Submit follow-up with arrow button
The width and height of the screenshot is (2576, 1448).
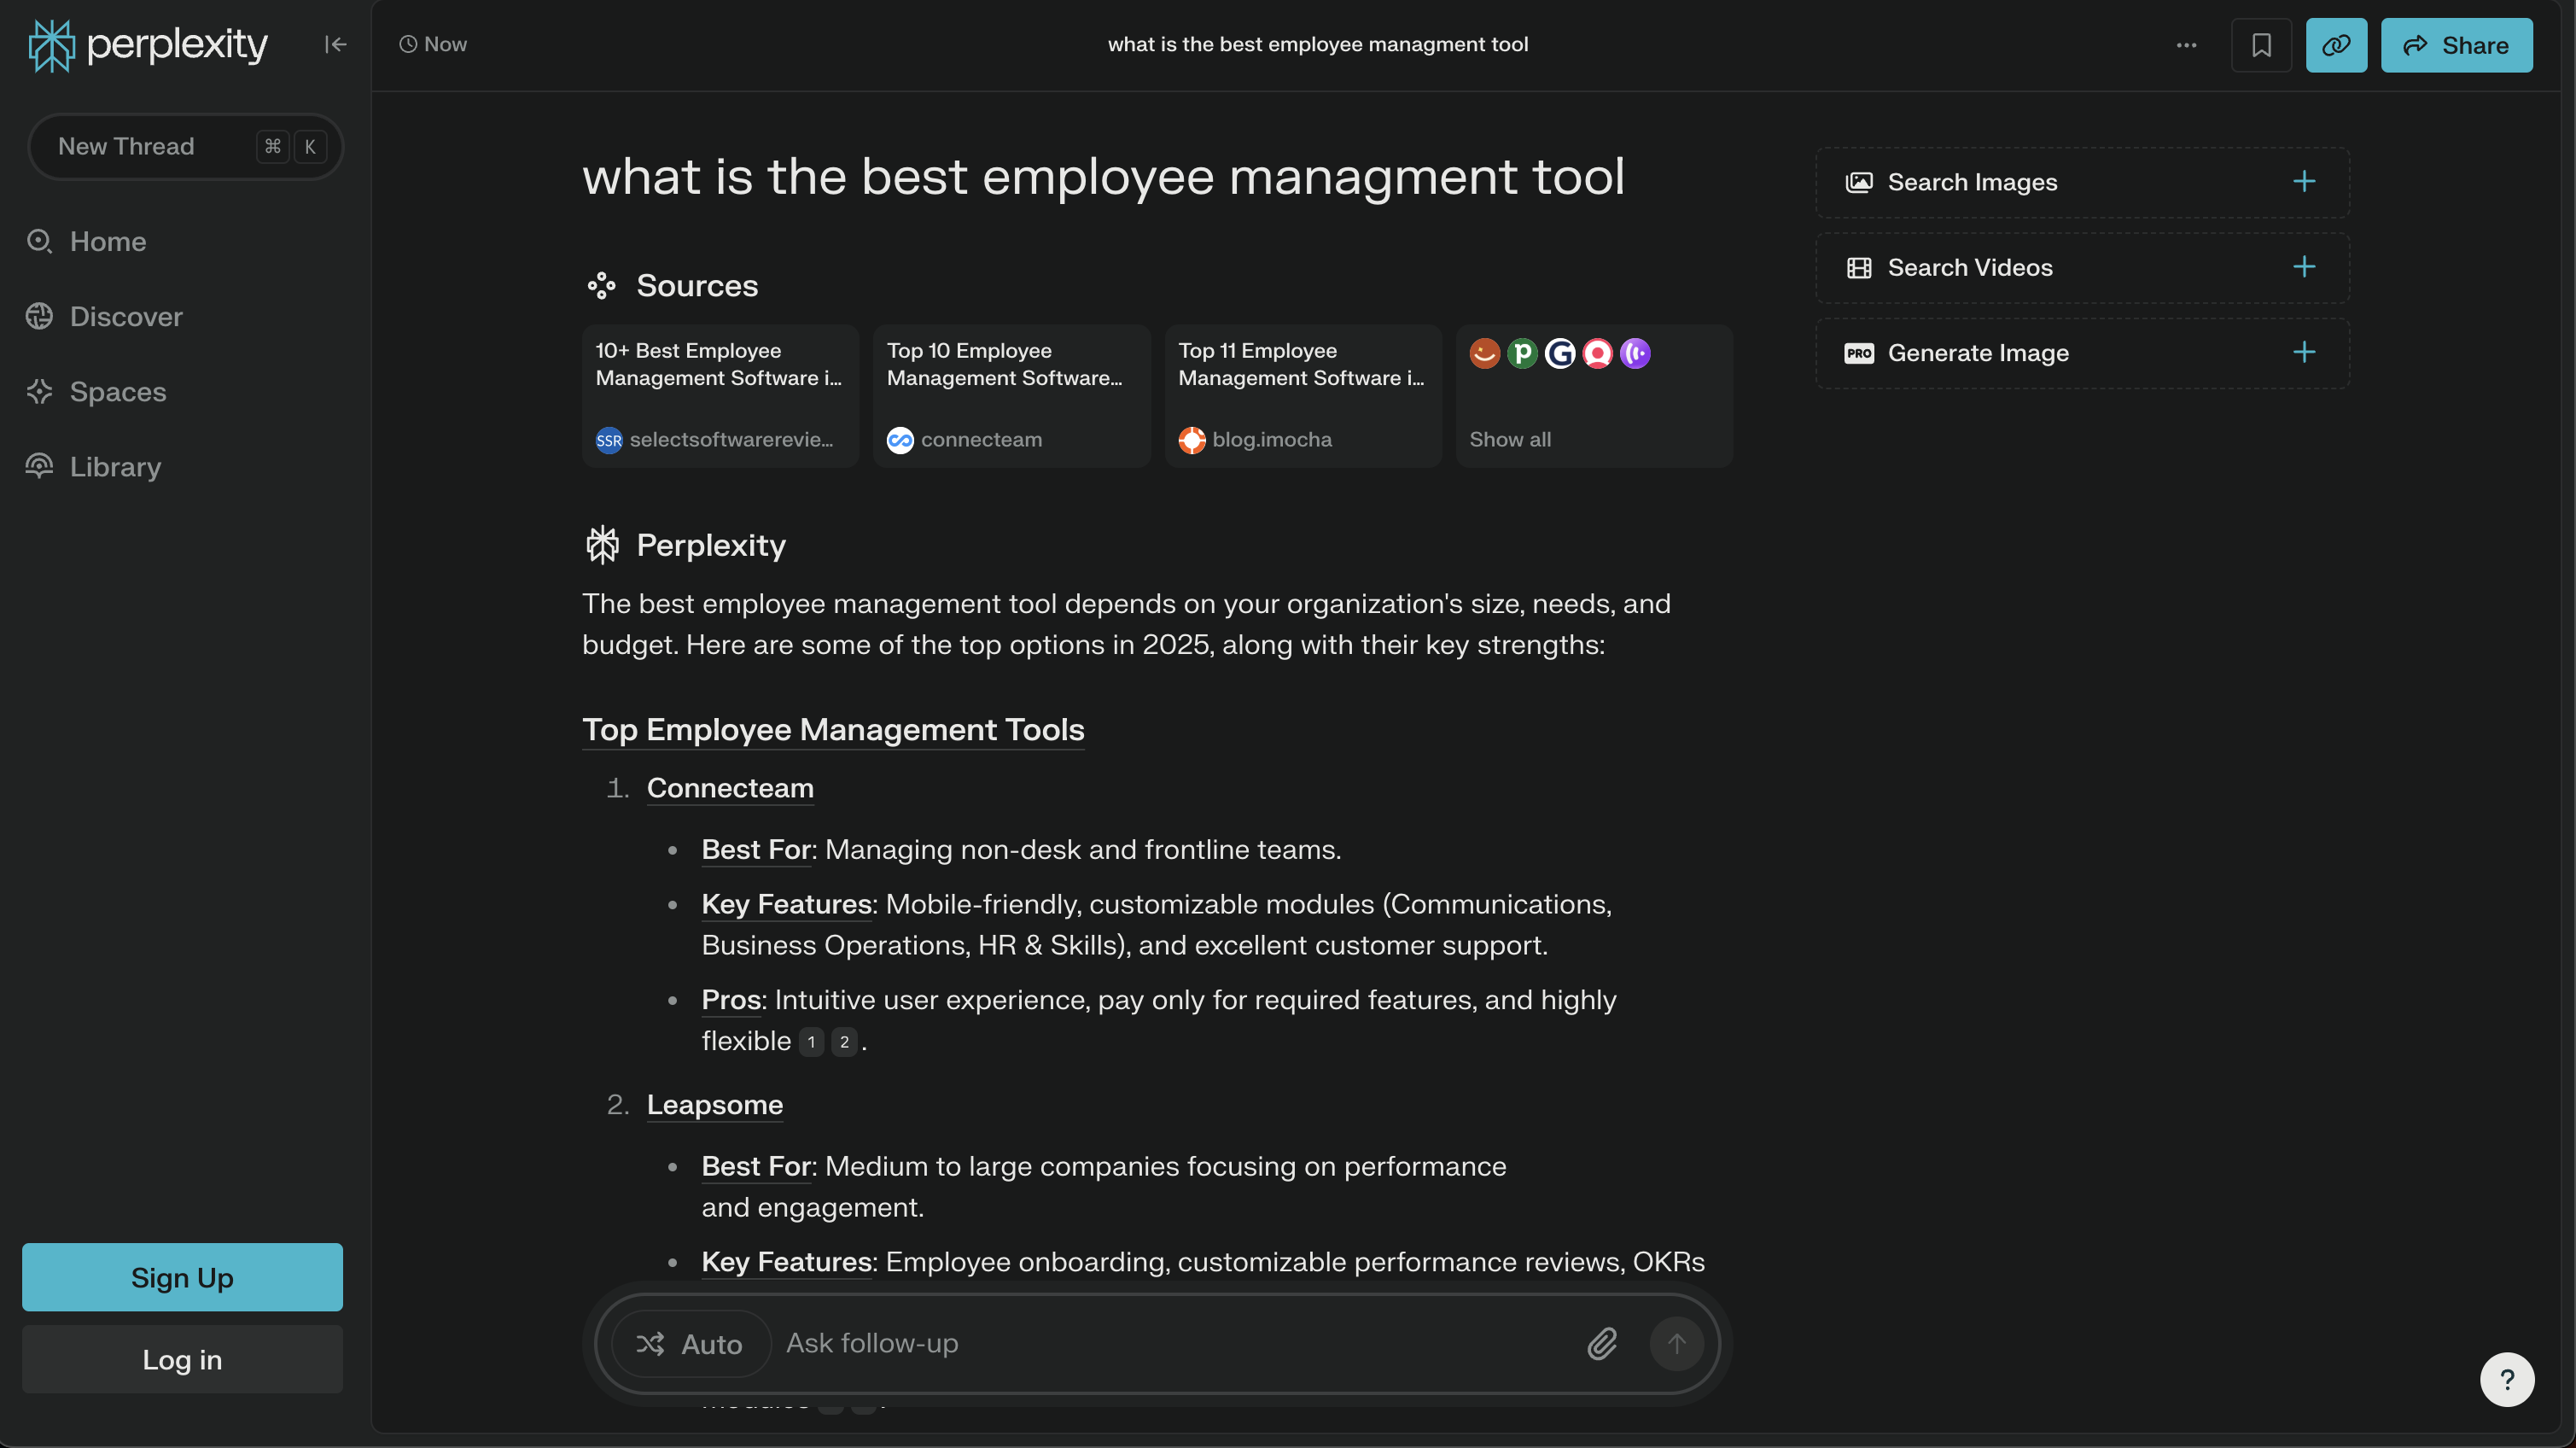pos(1676,1343)
